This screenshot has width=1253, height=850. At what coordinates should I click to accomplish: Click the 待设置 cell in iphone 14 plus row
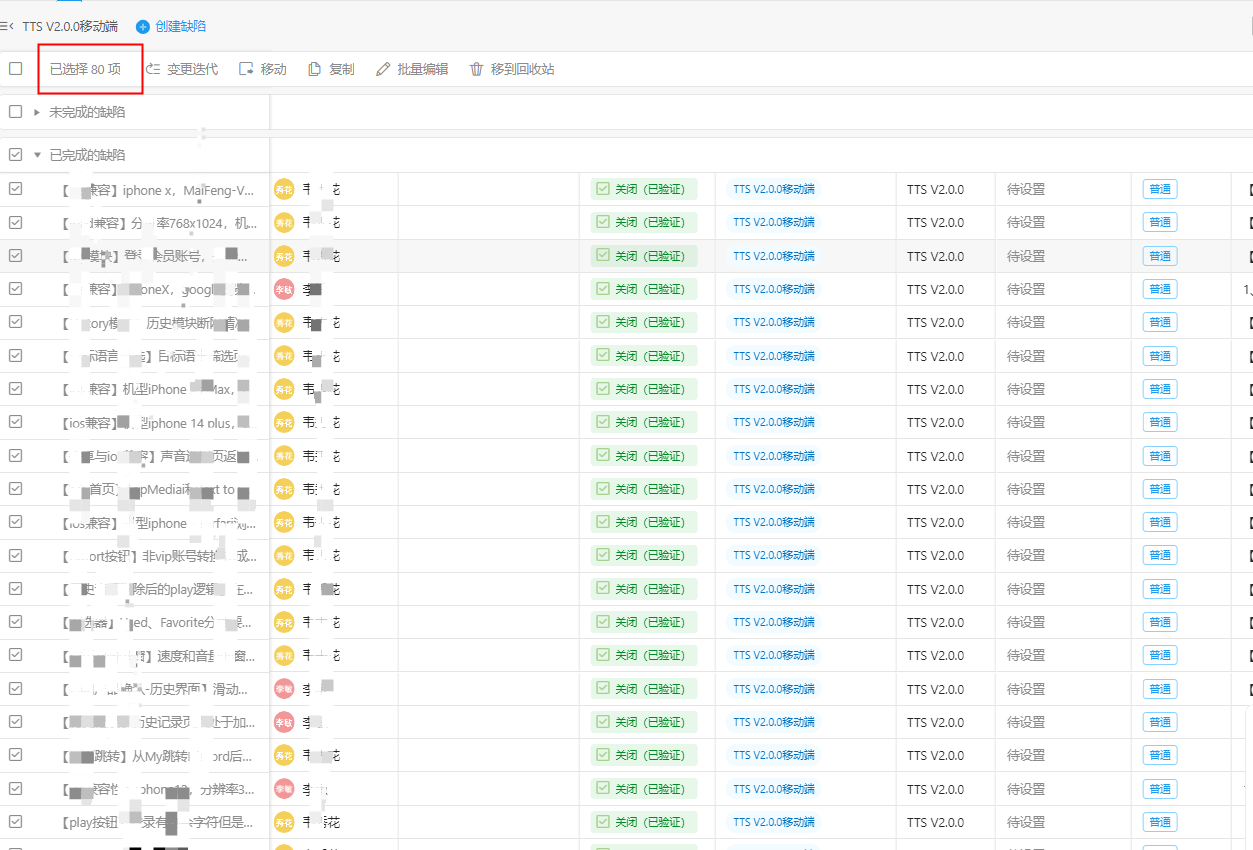(1026, 422)
